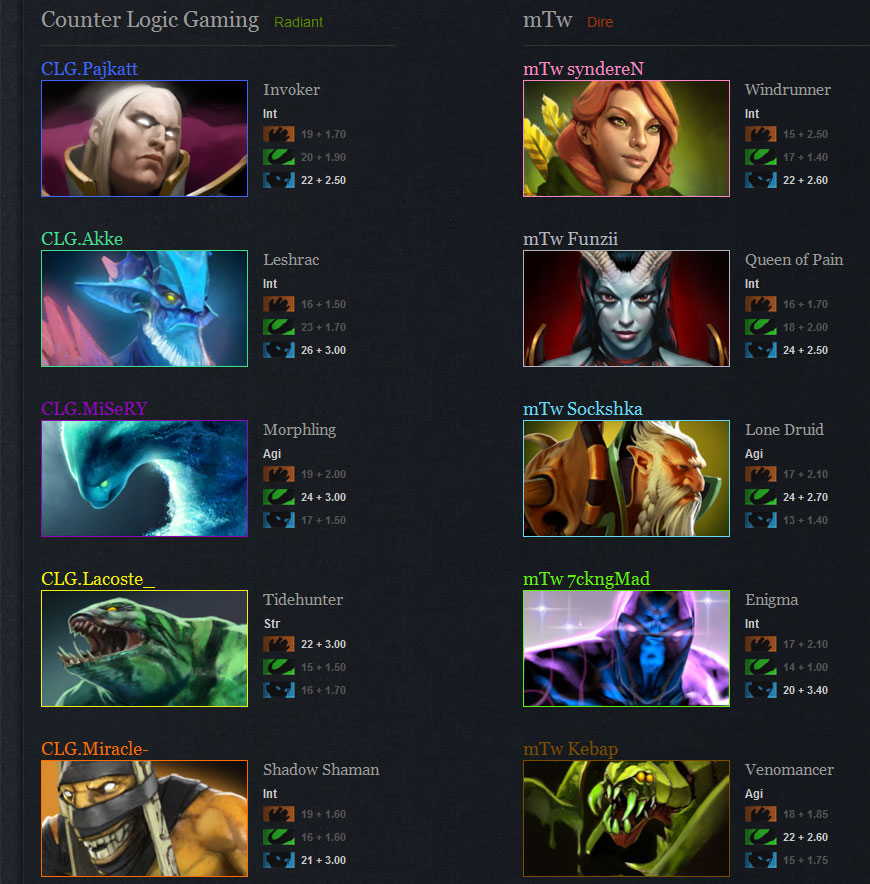Select the Tidehunter hero portrait

coord(144,648)
